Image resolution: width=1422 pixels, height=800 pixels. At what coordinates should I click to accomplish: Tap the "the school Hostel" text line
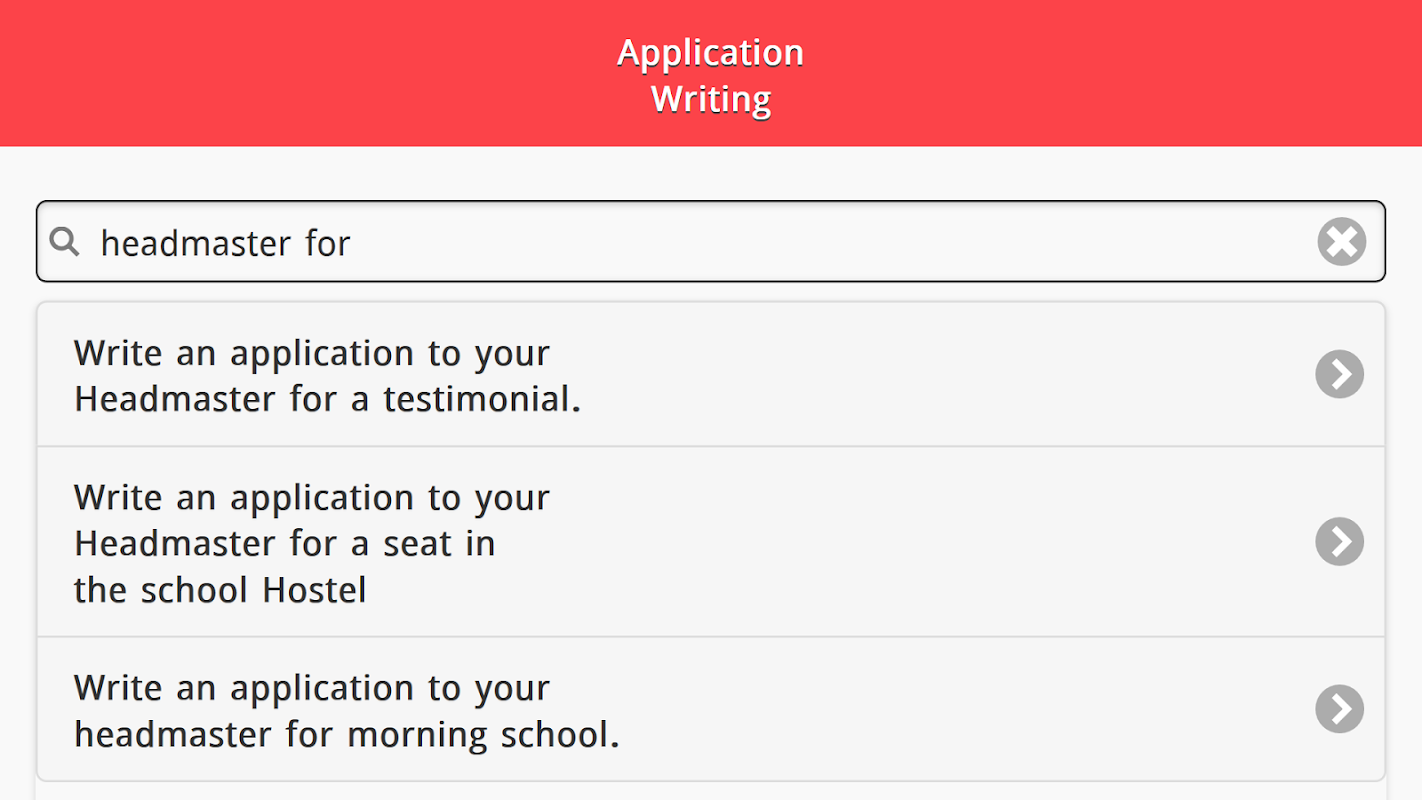tap(220, 590)
